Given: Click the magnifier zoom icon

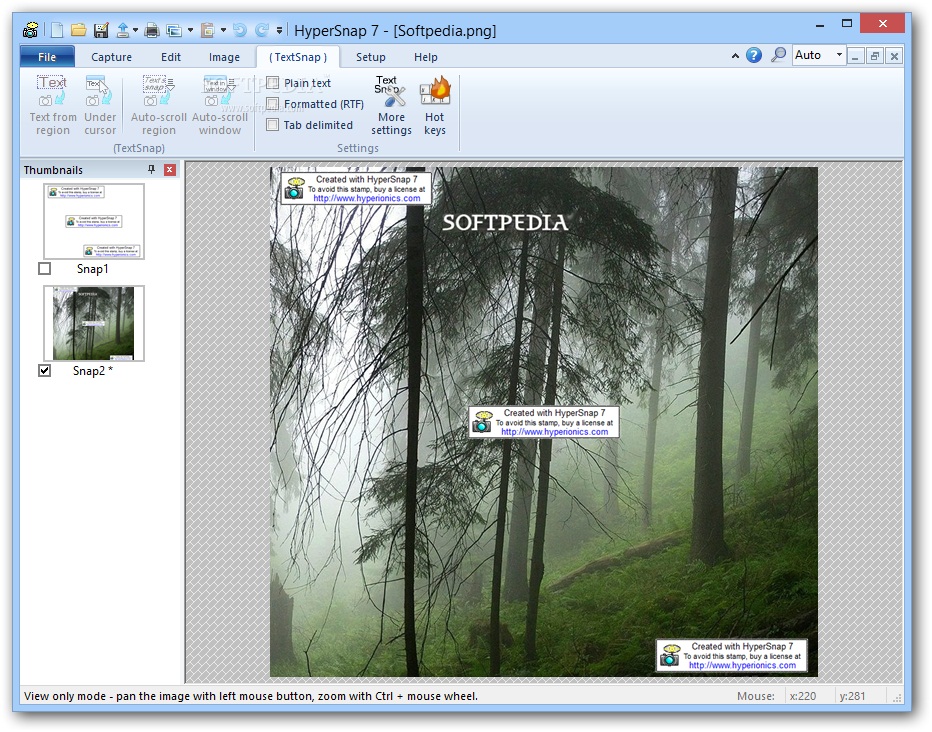Looking at the screenshot, I should [x=778, y=55].
